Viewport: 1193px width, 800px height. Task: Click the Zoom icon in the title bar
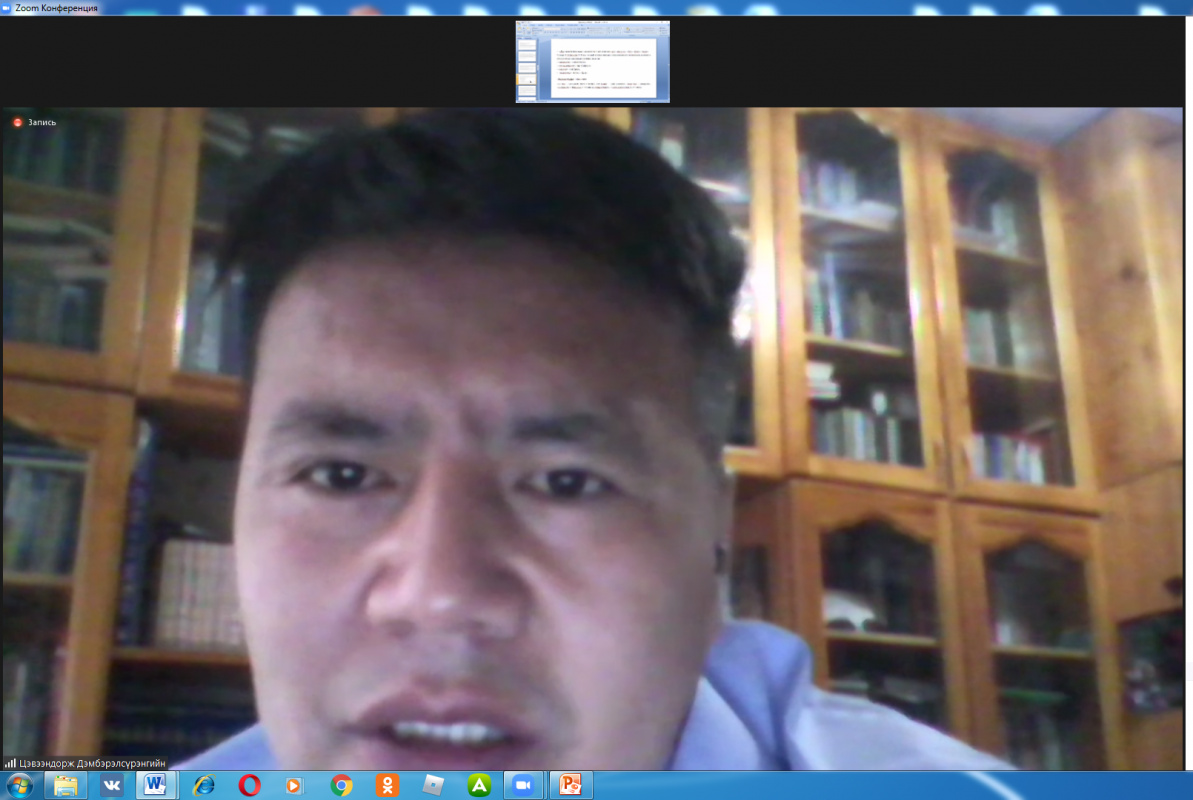[x=8, y=7]
